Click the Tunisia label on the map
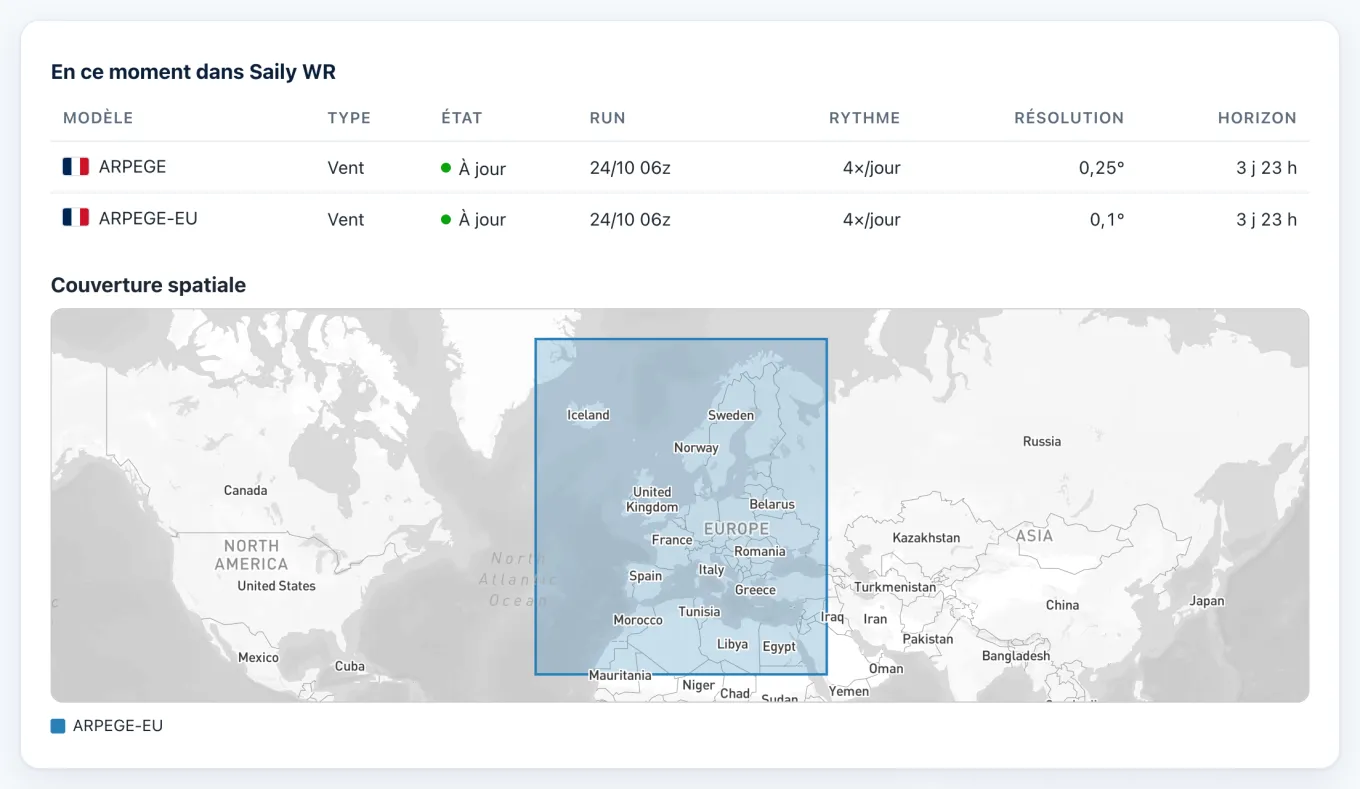 [699, 612]
